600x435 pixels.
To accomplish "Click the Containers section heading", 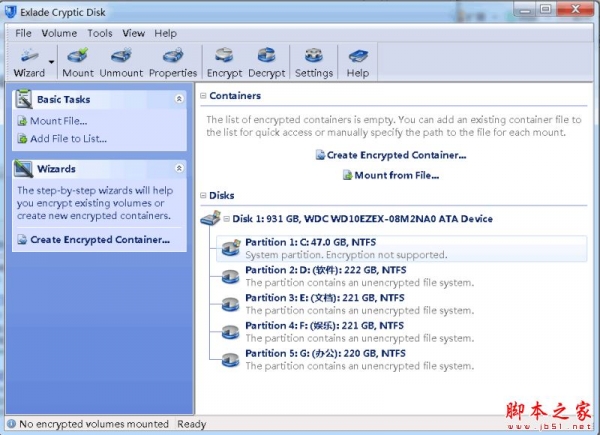I will point(235,96).
